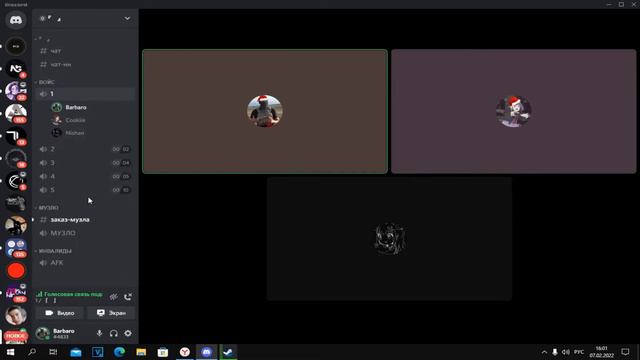The width and height of the screenshot is (640, 360).
Task: Switch РУС input language
Action: click(579, 352)
